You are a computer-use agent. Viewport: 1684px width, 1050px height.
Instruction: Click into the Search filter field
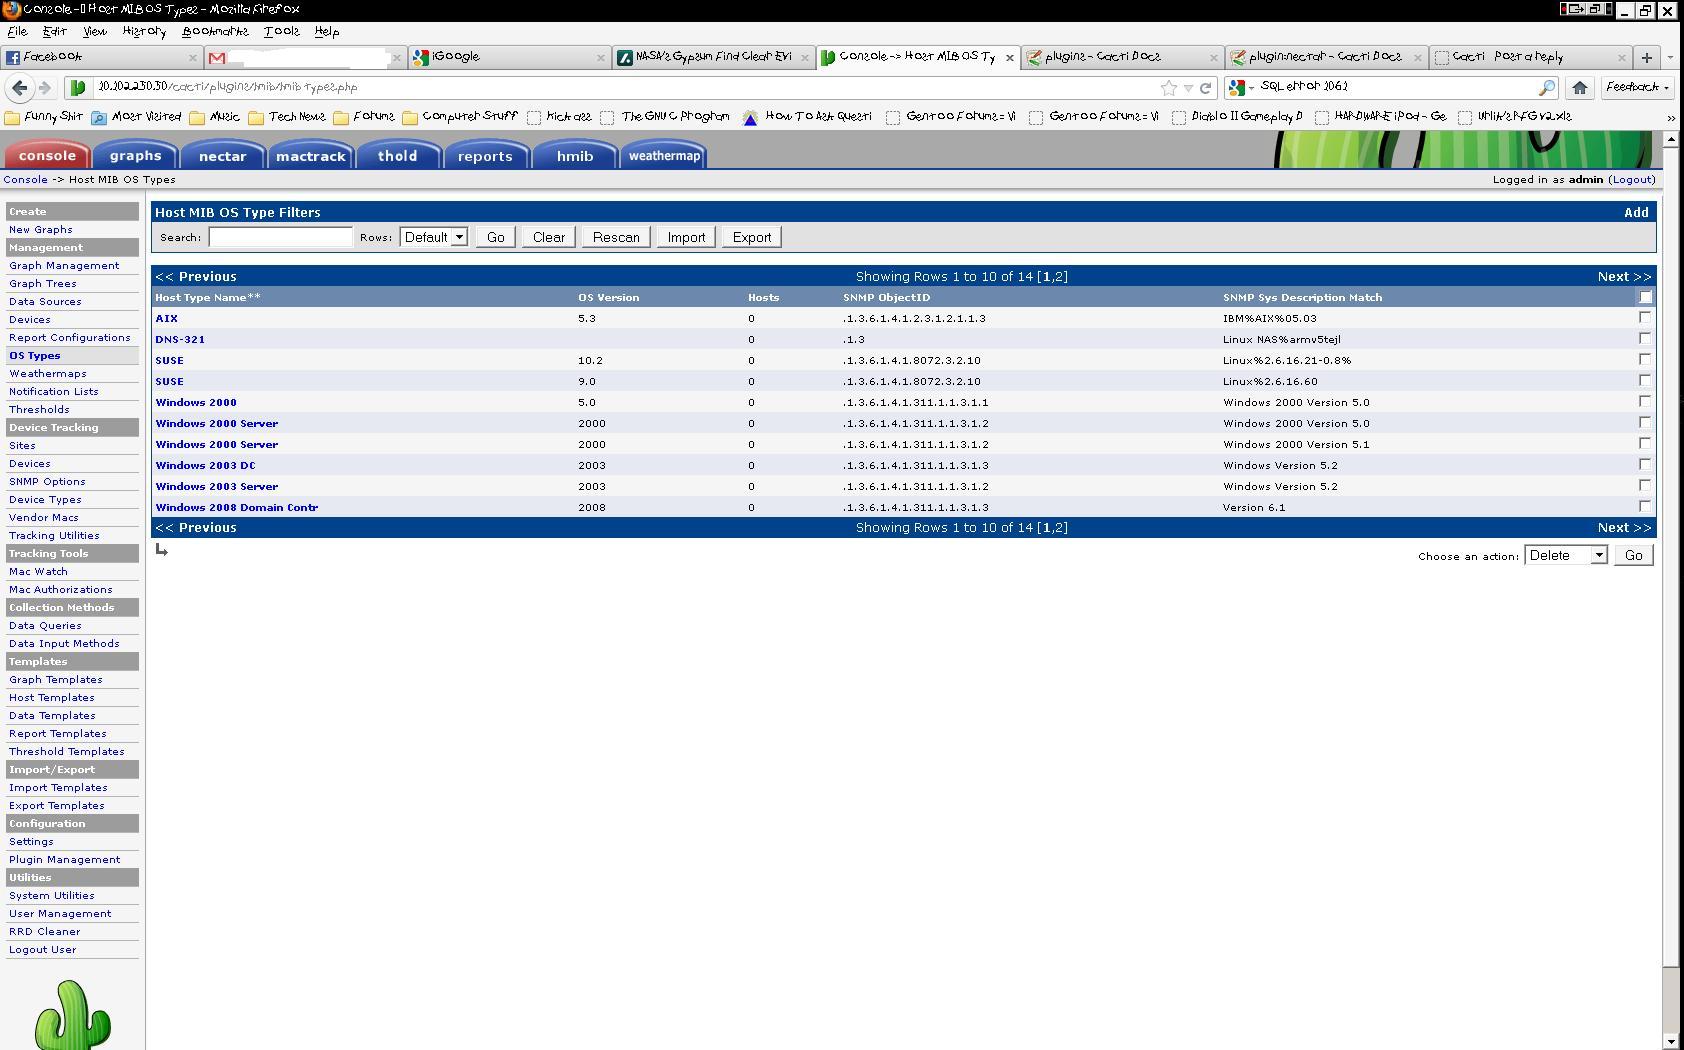(x=281, y=237)
